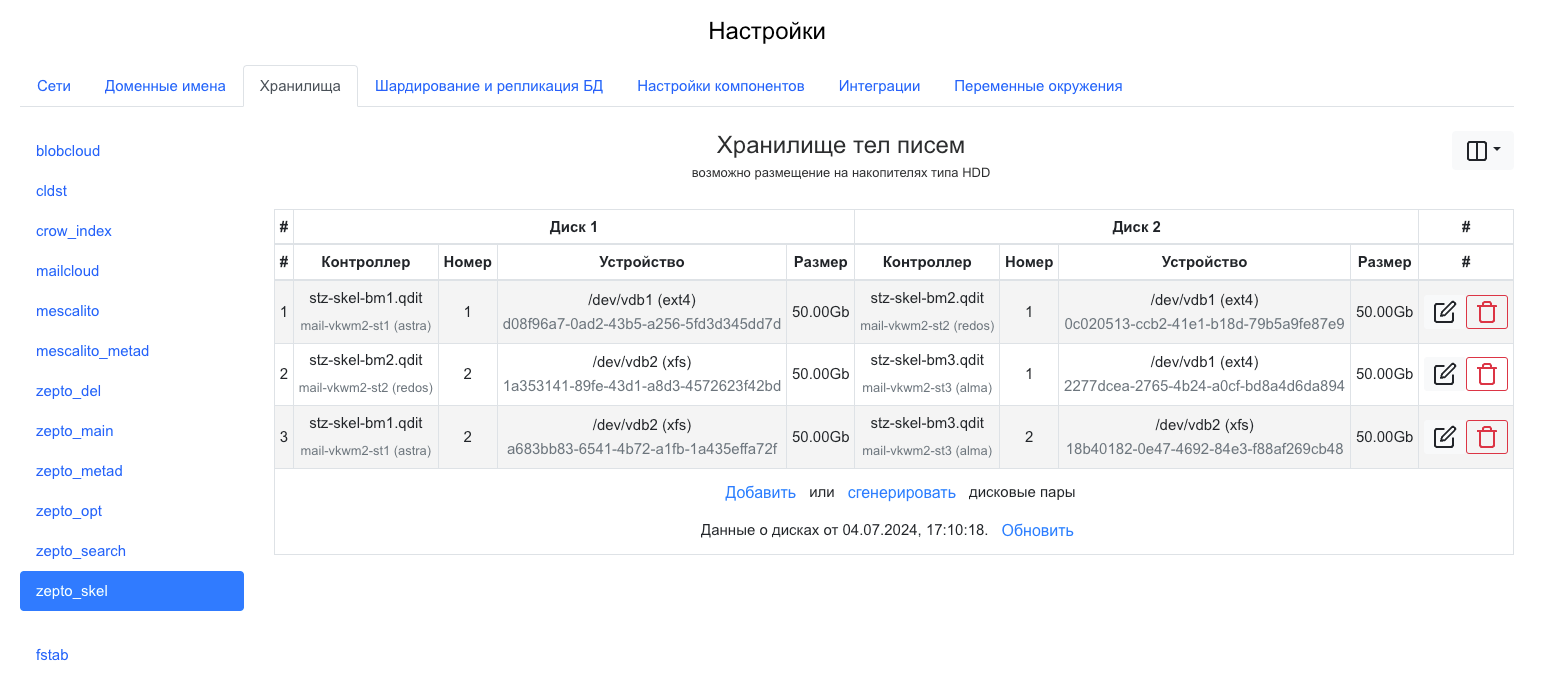Open fstab from the sidebar
Viewport: 1543px width, 682px height.
tap(52, 655)
